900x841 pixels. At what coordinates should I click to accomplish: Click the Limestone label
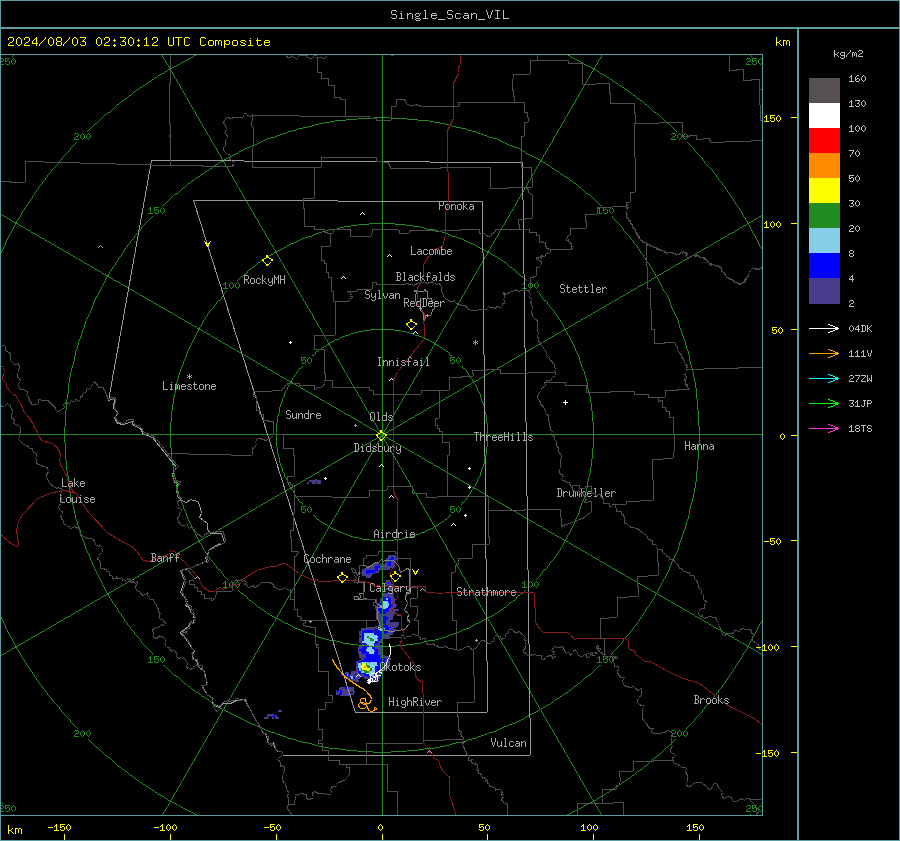(189, 386)
